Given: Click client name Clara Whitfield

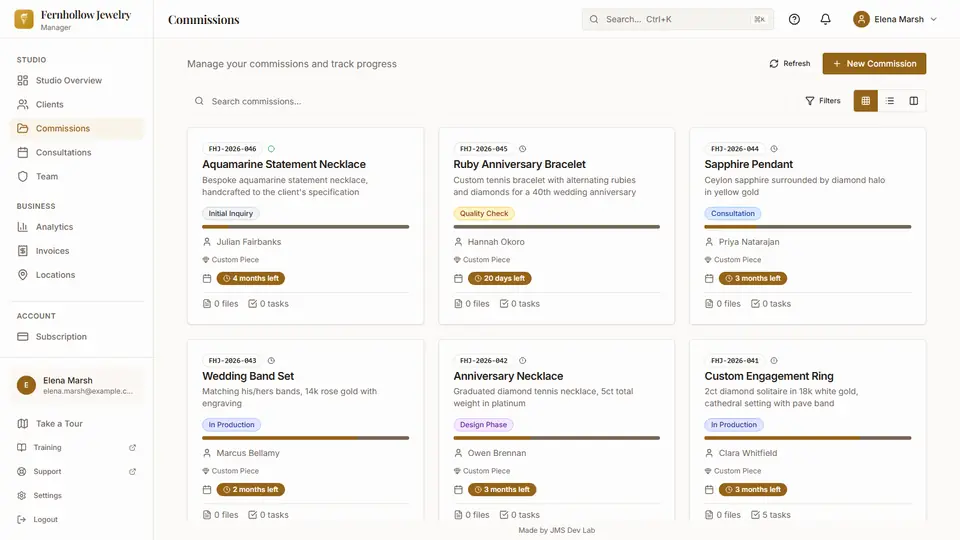Looking at the screenshot, I should (x=748, y=453).
